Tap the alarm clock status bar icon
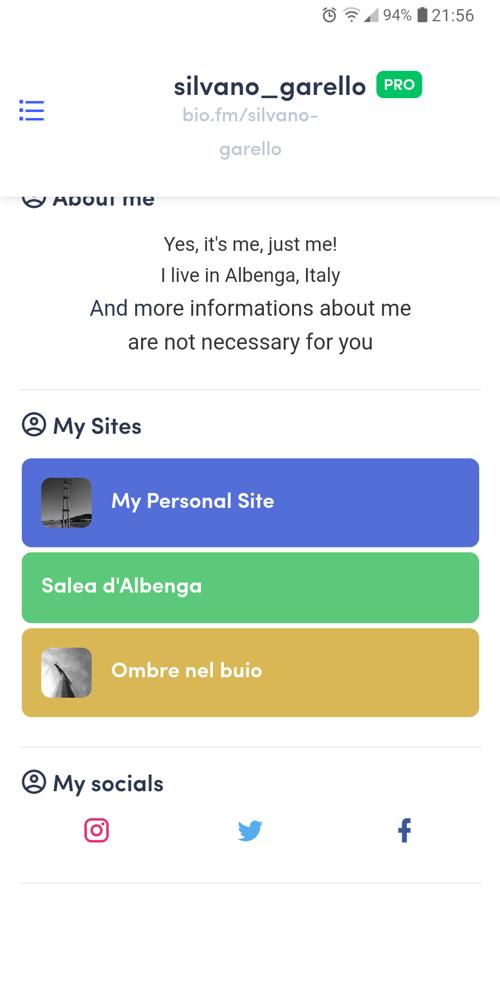 pyautogui.click(x=329, y=15)
